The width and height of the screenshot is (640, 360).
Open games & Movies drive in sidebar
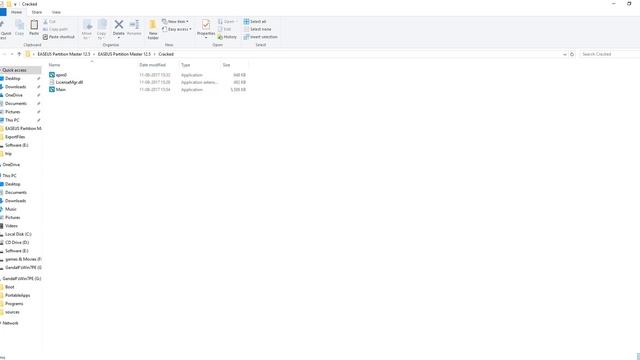click(x=23, y=260)
